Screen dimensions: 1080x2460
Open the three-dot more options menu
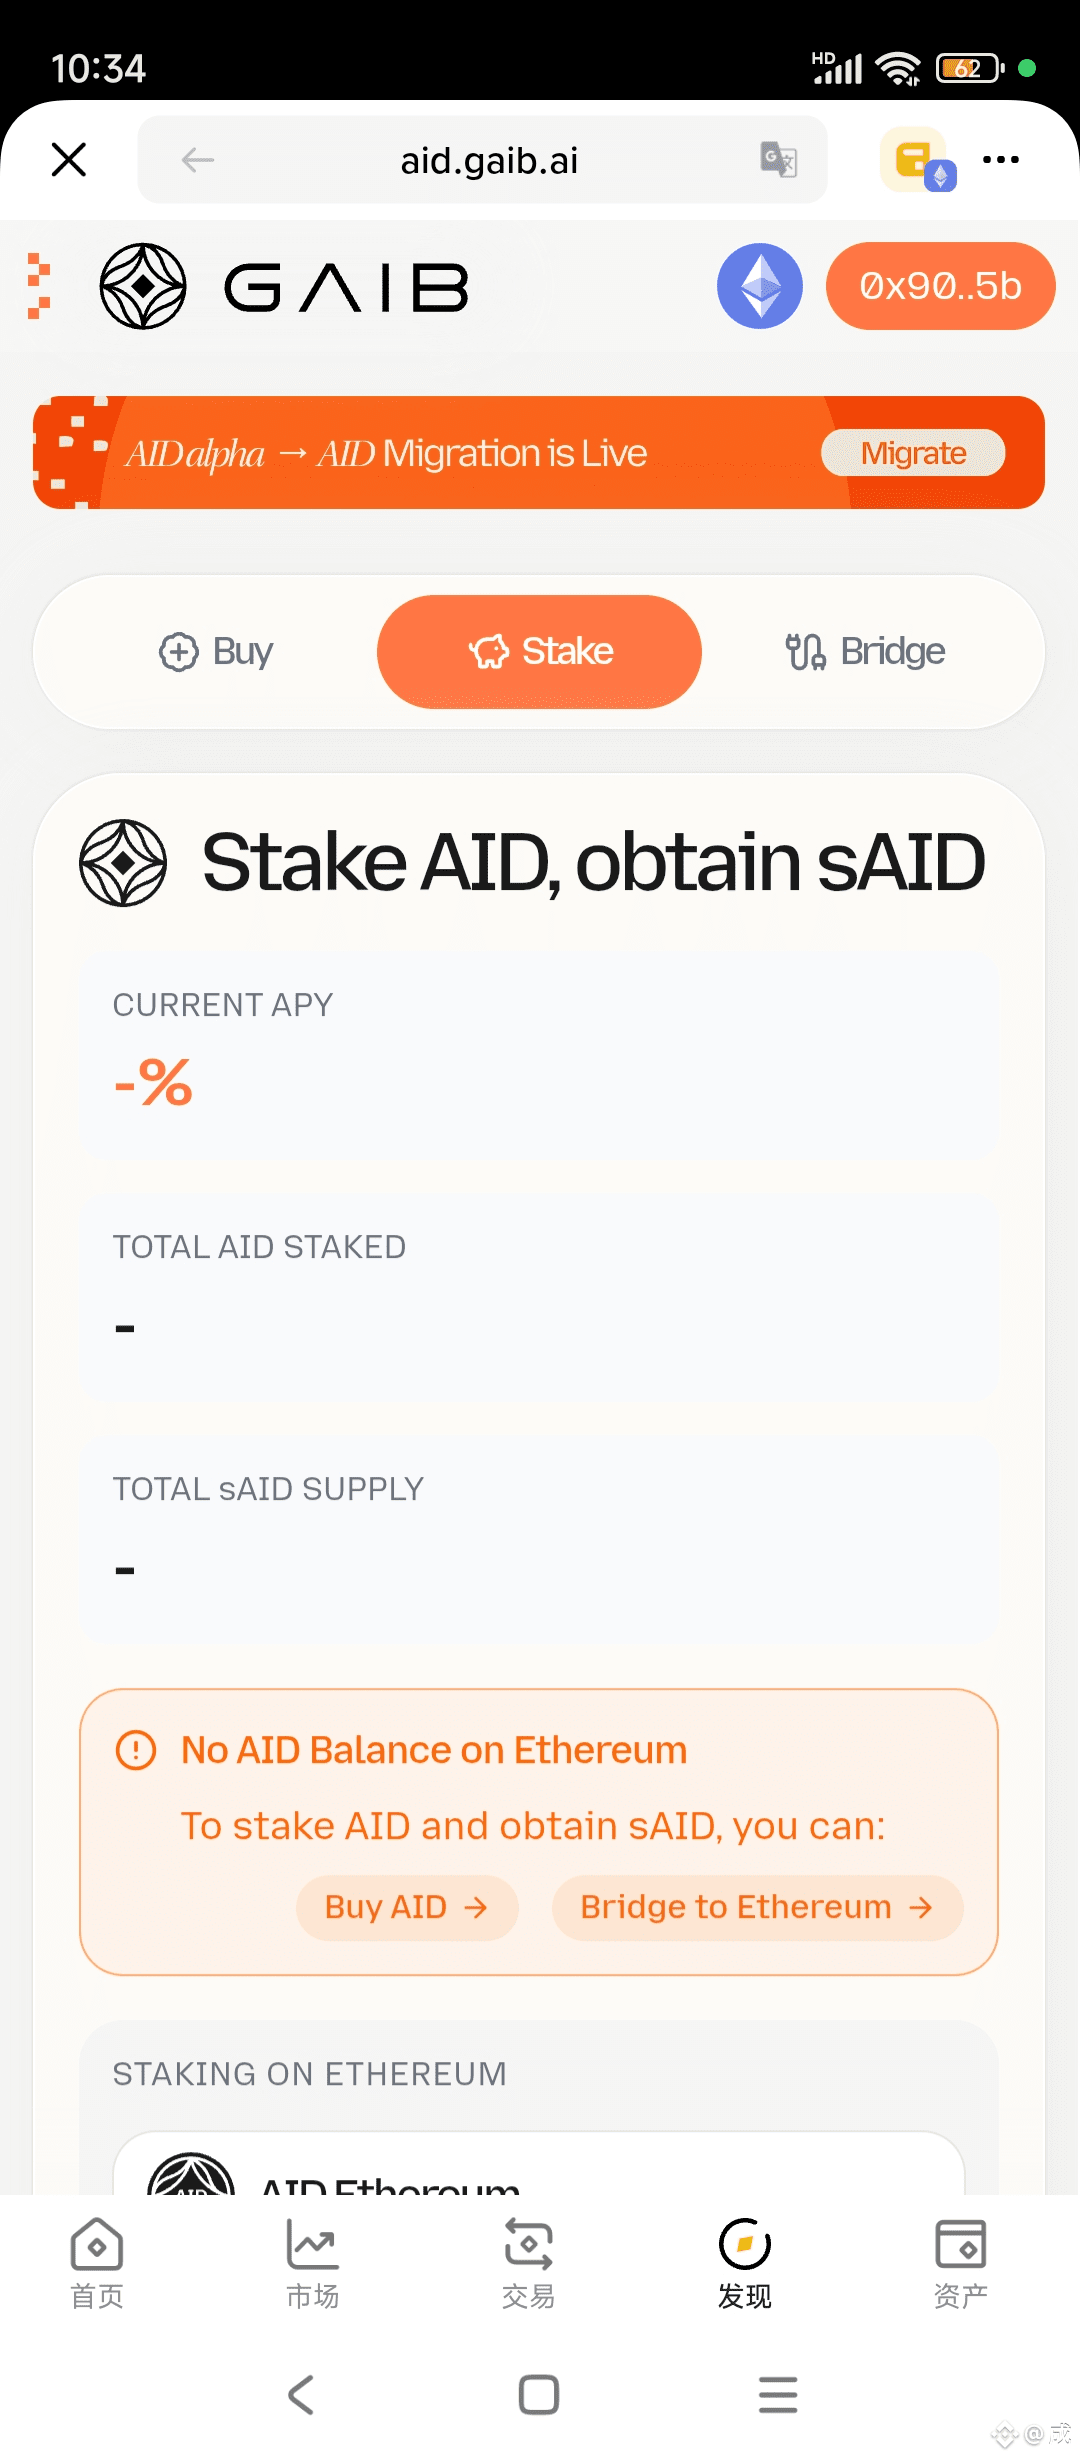[x=1001, y=159]
